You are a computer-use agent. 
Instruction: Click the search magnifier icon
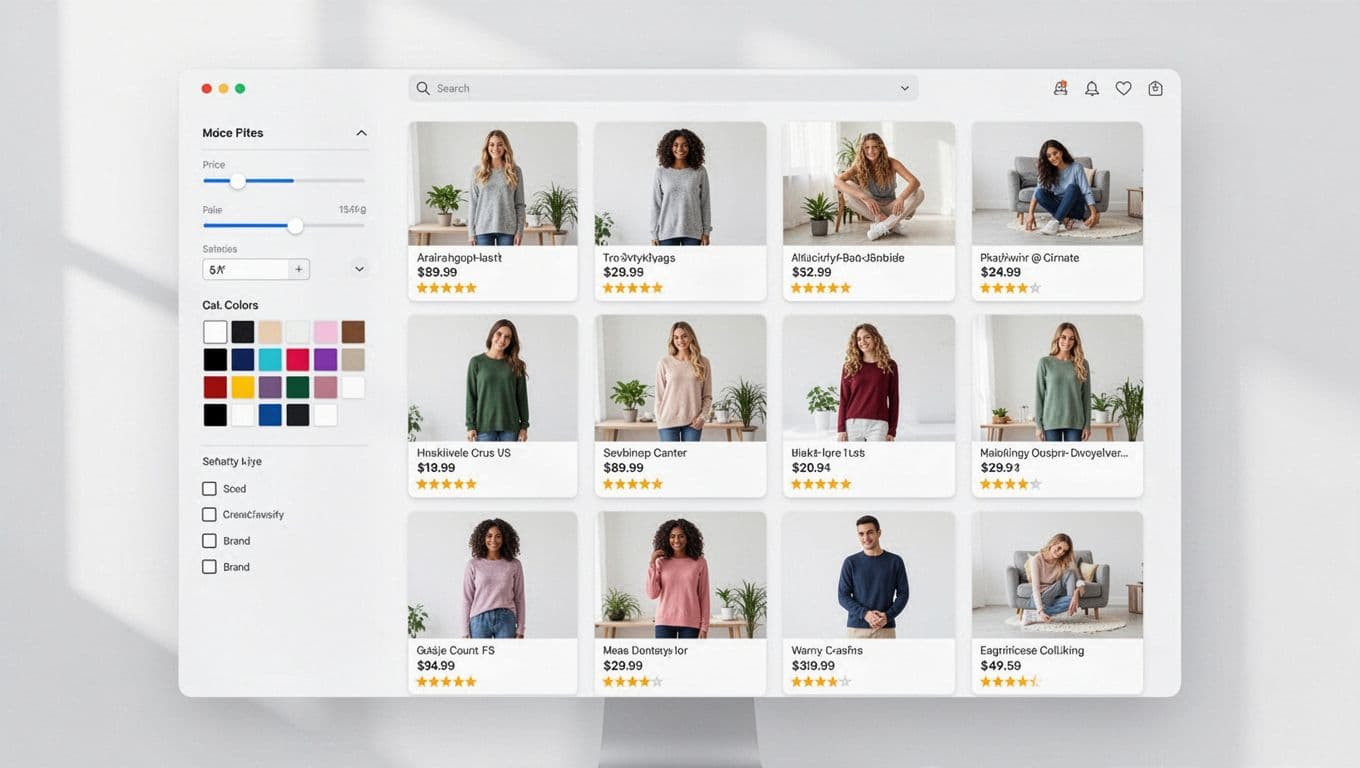(x=423, y=88)
